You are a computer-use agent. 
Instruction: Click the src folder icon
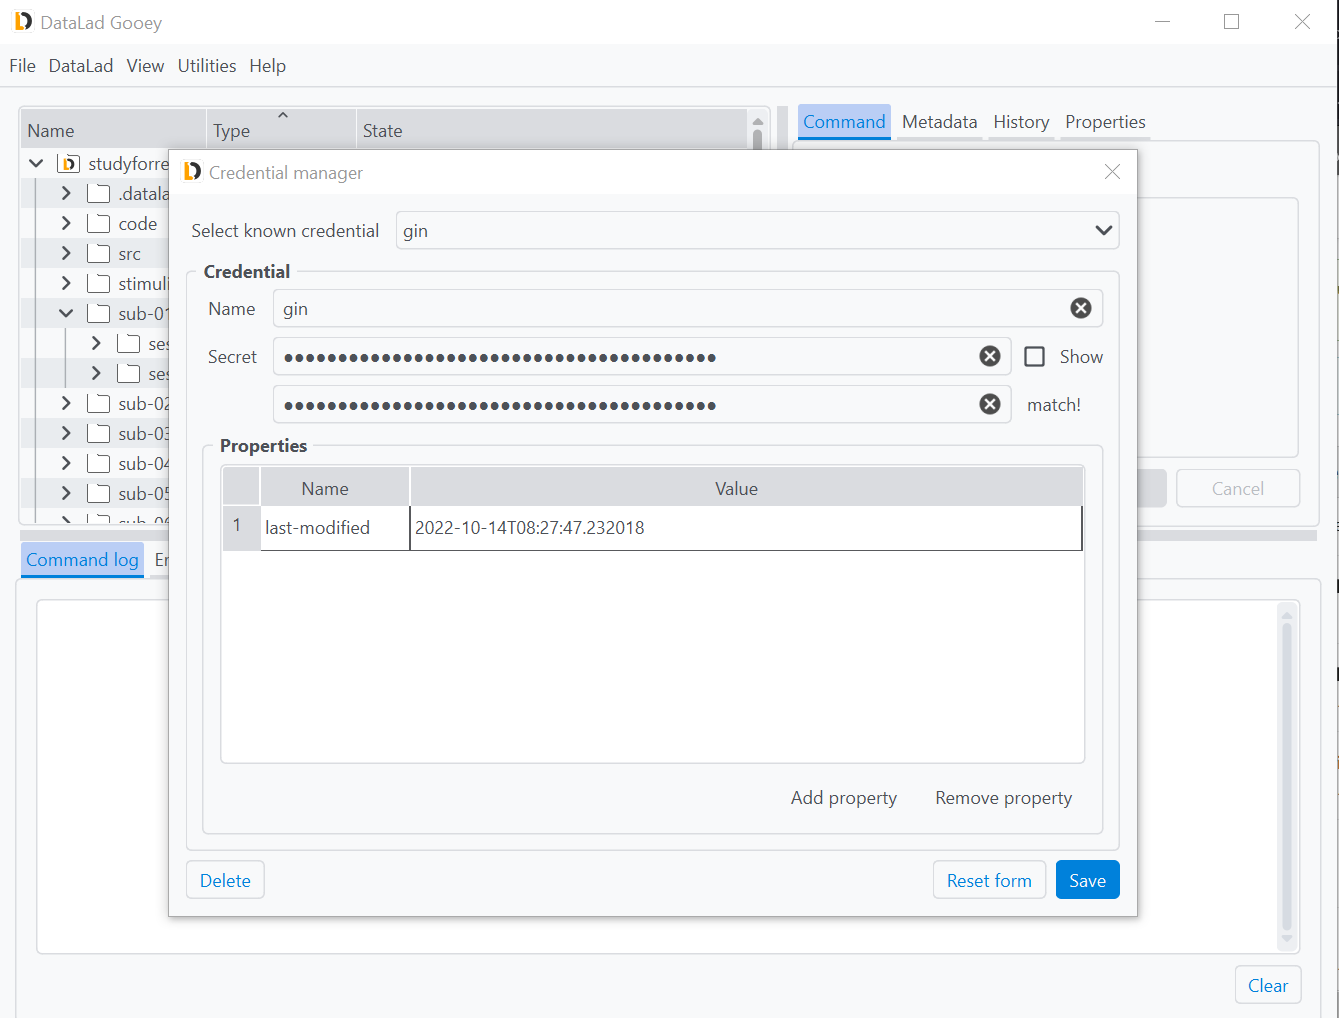[98, 254]
